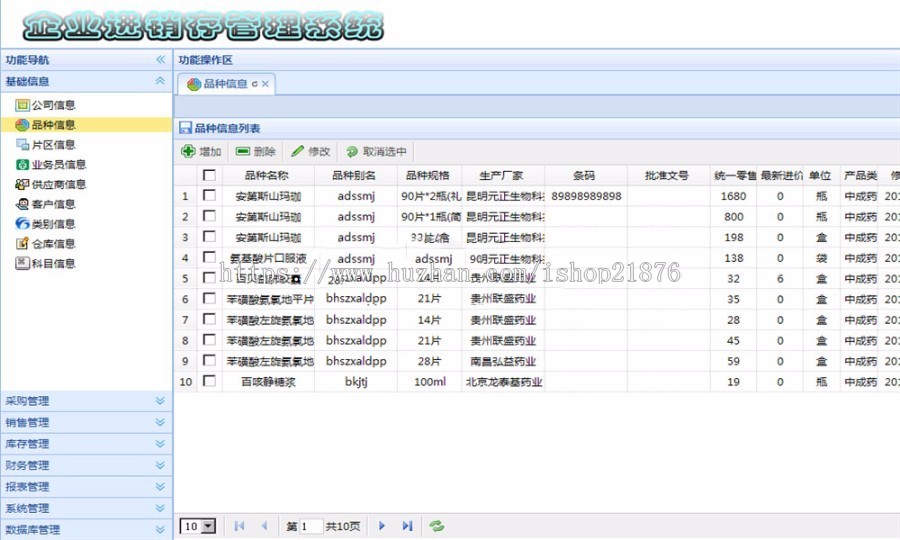Check the box for row 6 苯磺酸氨氯地平片
The height and width of the screenshot is (540, 900).
[x=210, y=299]
